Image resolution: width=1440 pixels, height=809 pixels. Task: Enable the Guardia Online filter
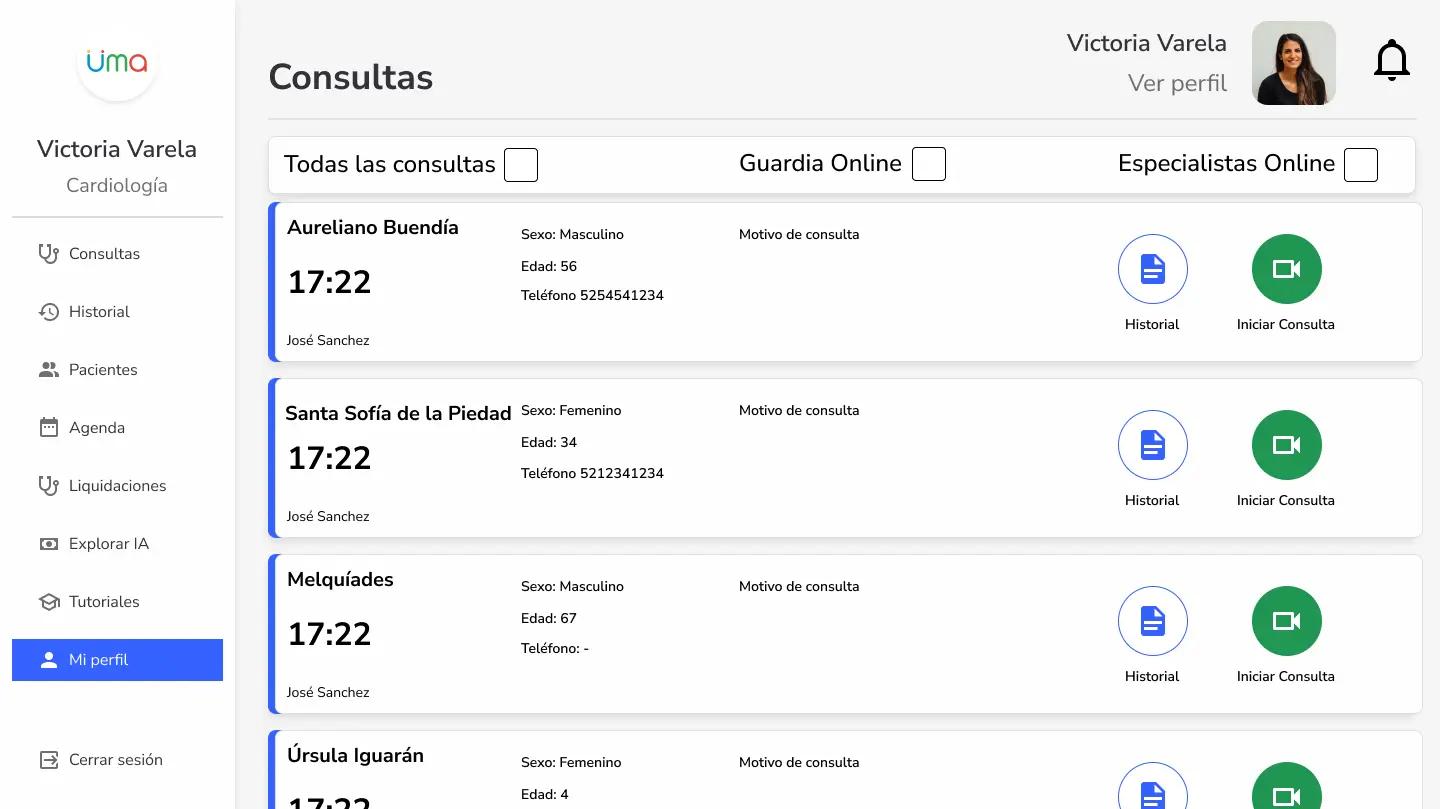pos(928,164)
